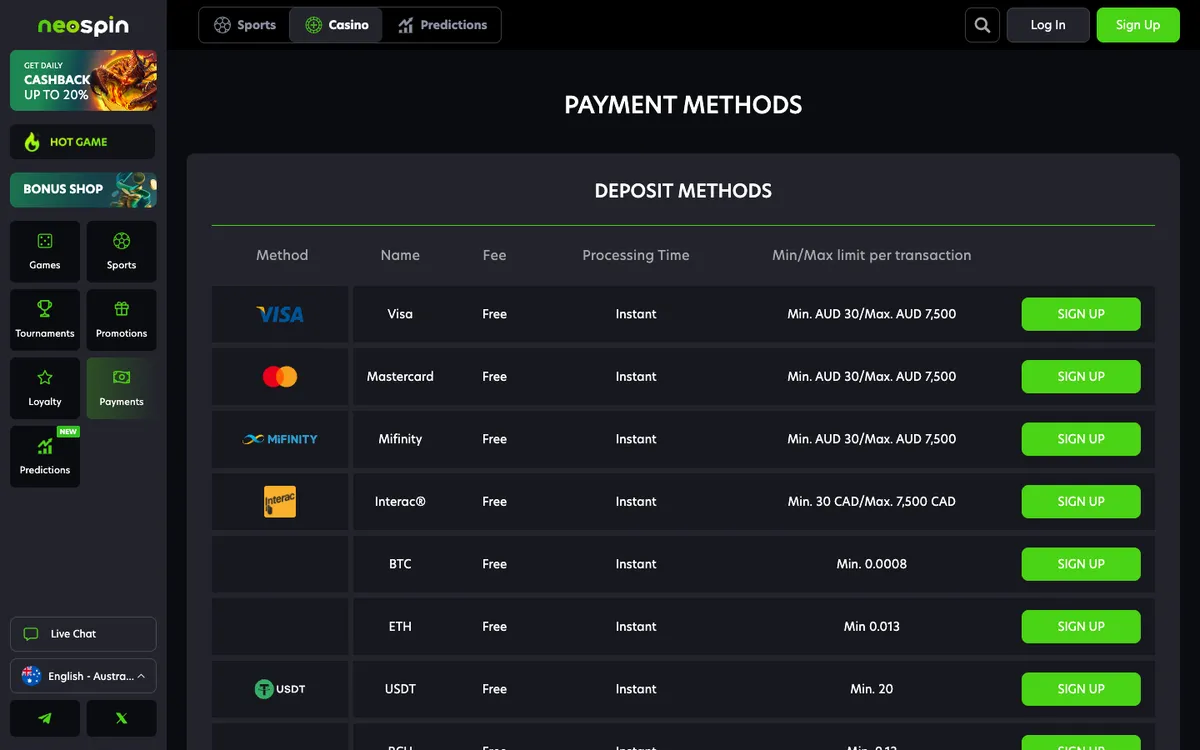This screenshot has height=750, width=1200.
Task: Click the Interac logo
Action: (x=280, y=502)
